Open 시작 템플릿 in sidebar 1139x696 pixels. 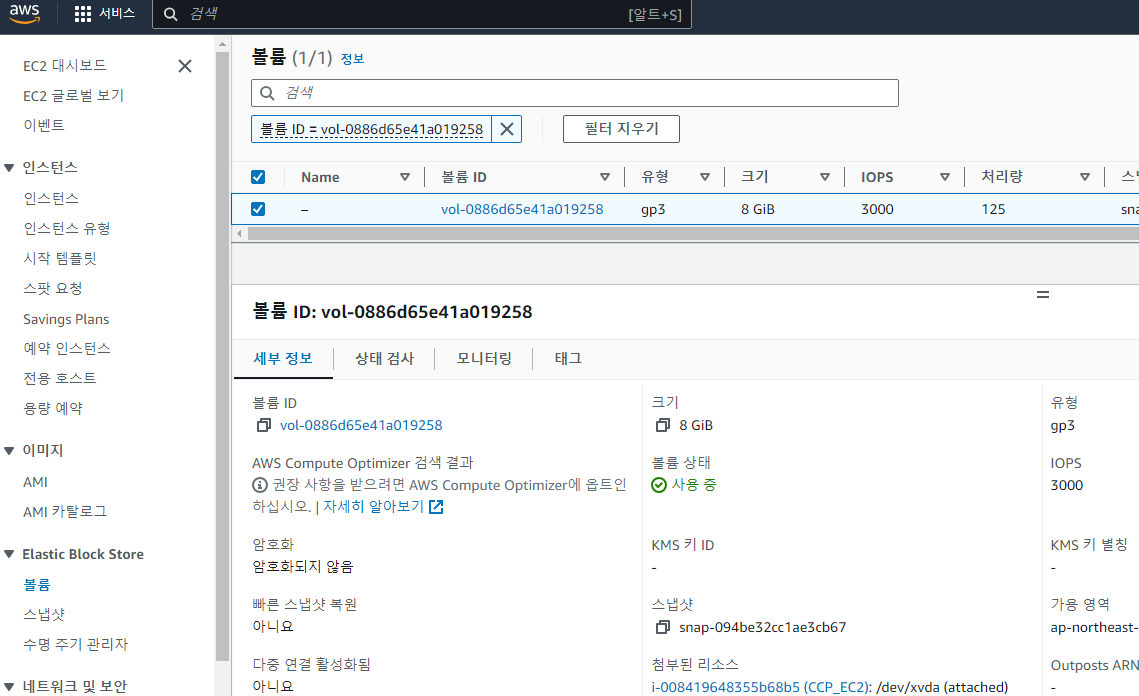(x=60, y=259)
